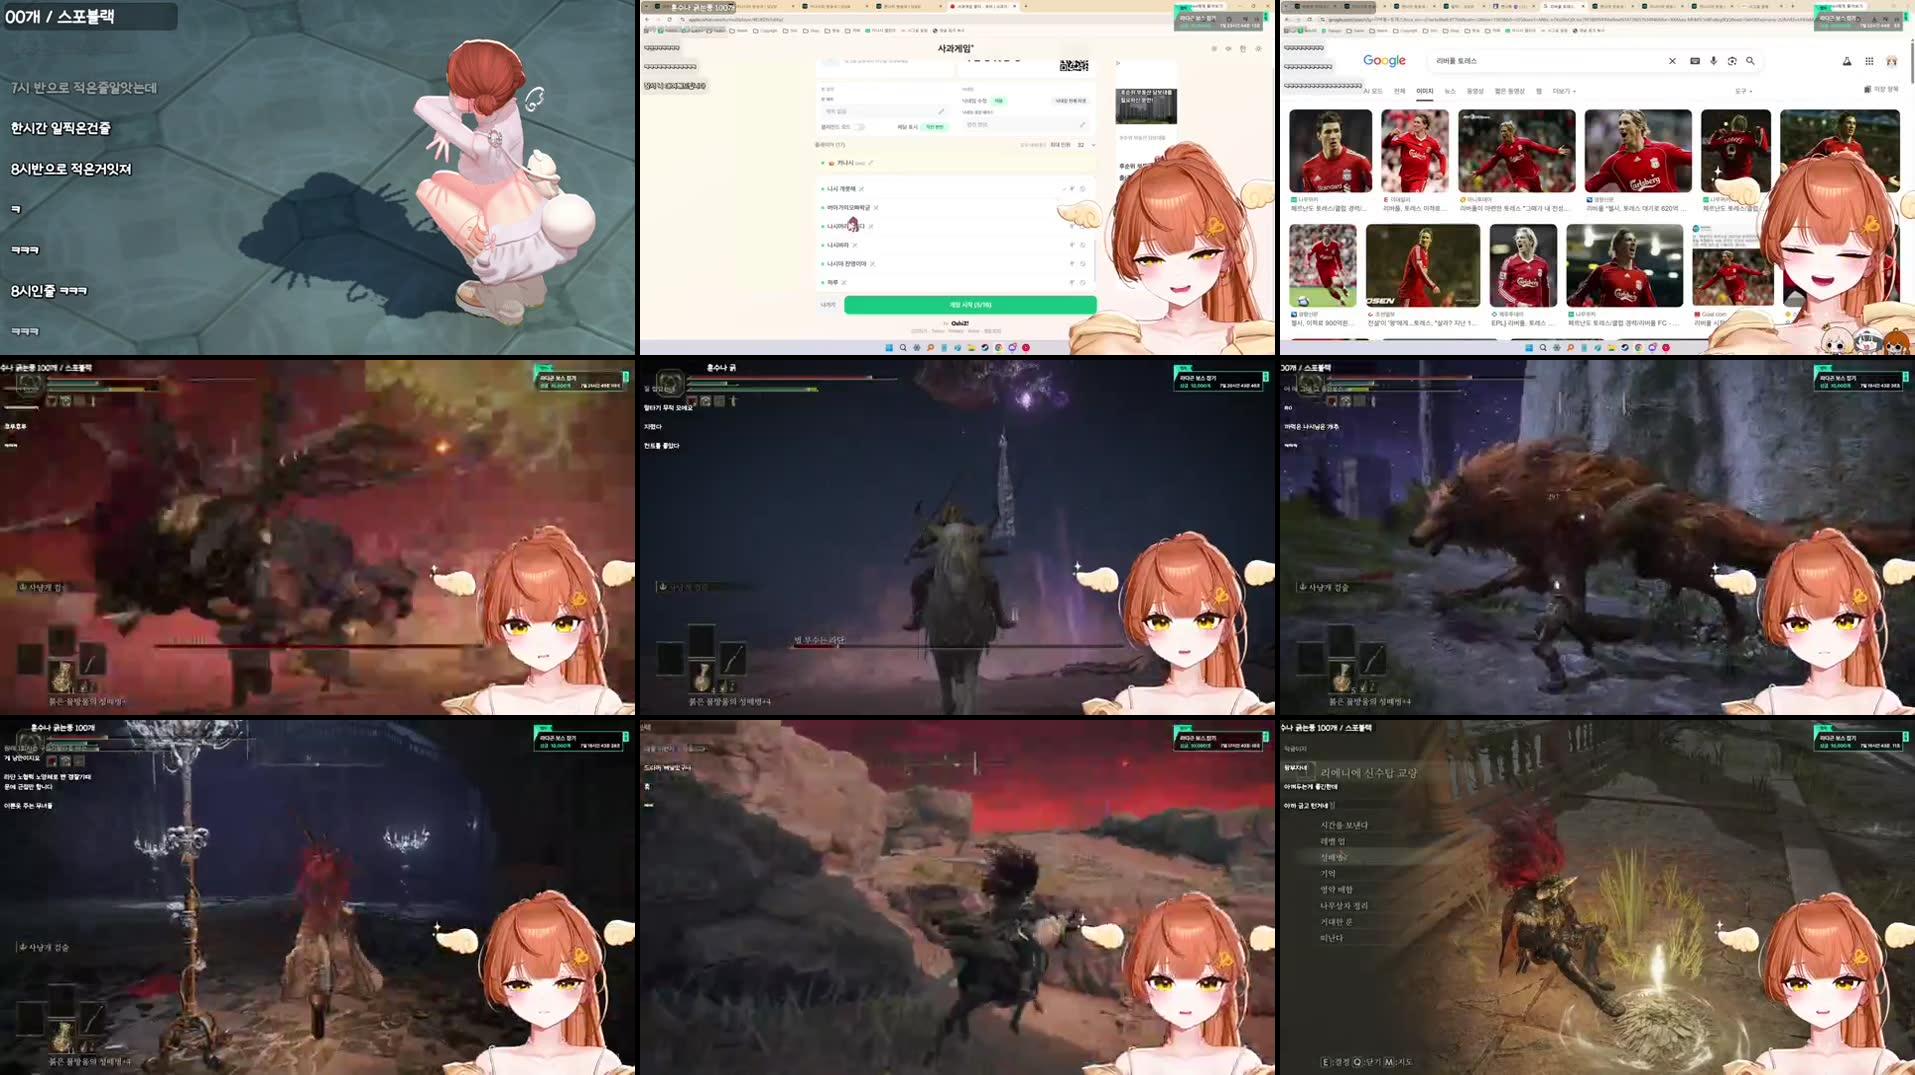Open File Explorer in the 사과게임 window taskbar

coord(971,348)
